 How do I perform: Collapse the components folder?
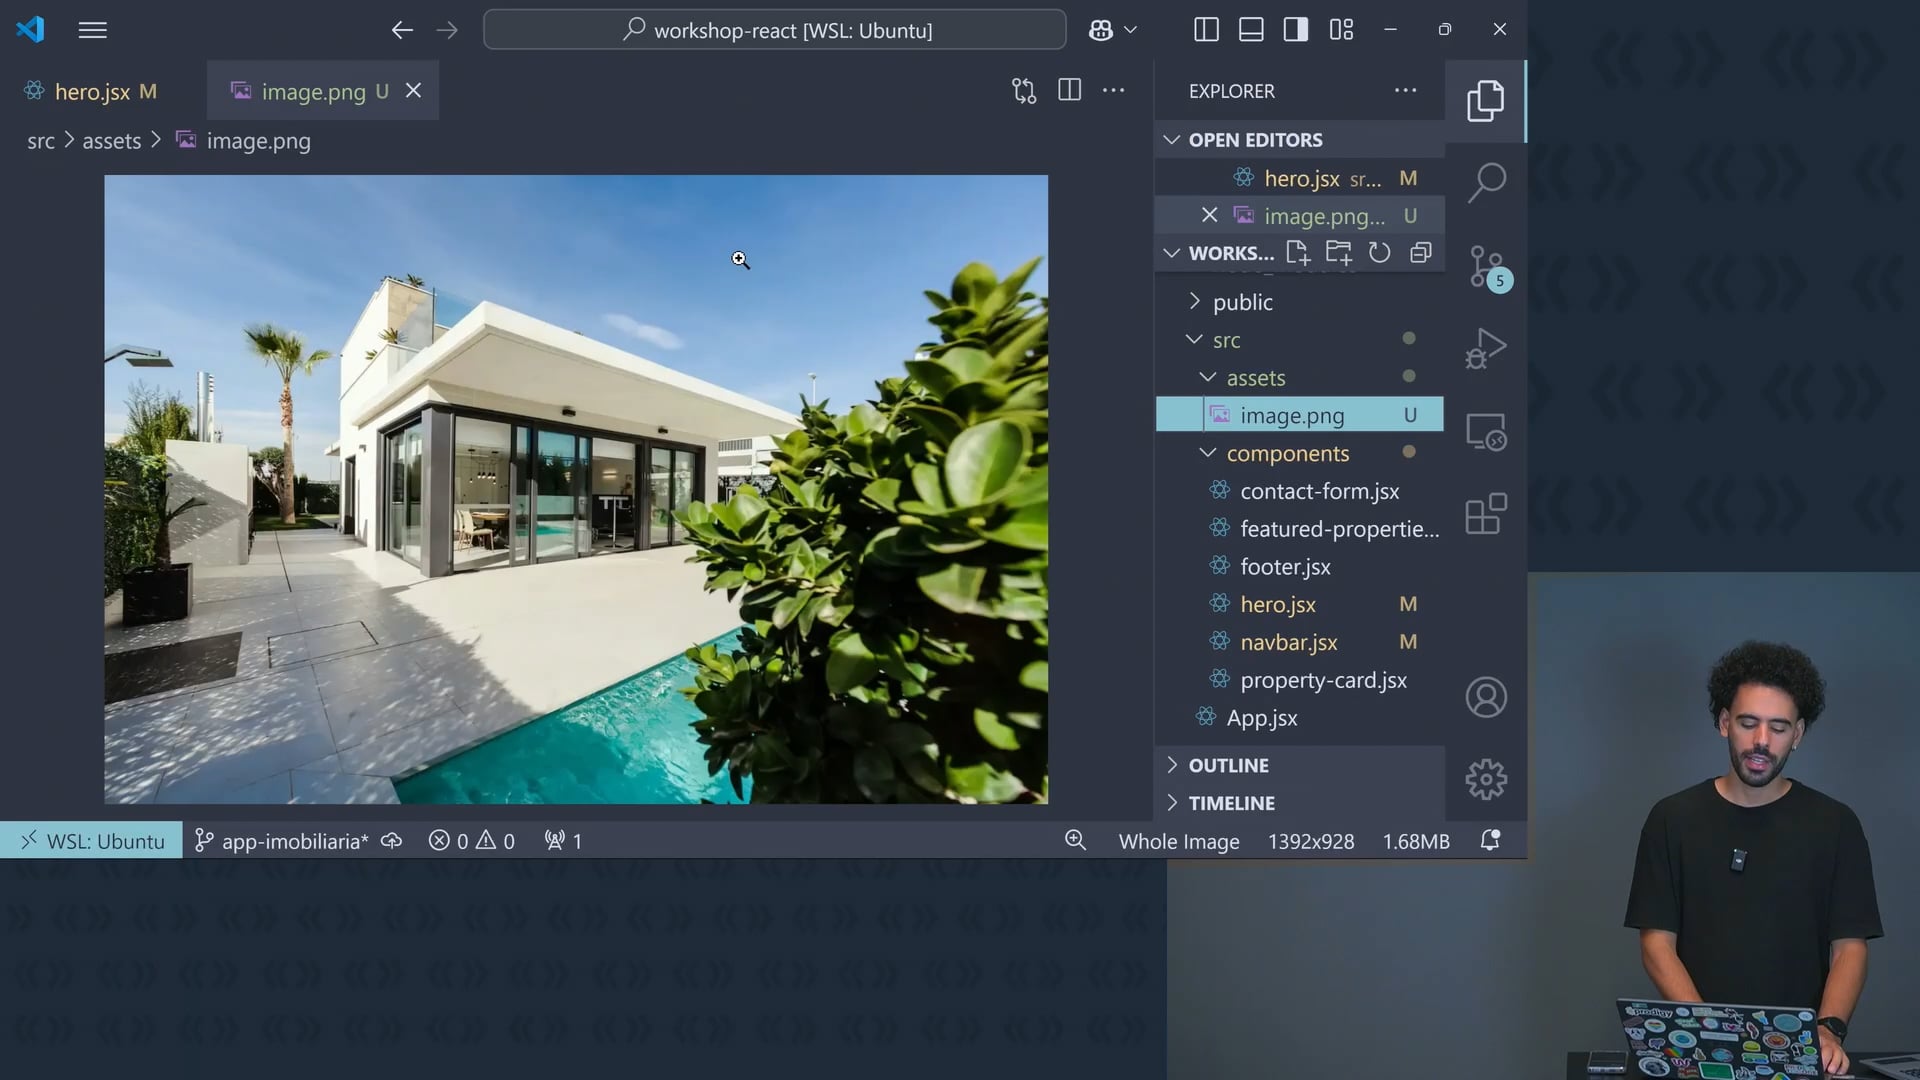coord(1287,453)
